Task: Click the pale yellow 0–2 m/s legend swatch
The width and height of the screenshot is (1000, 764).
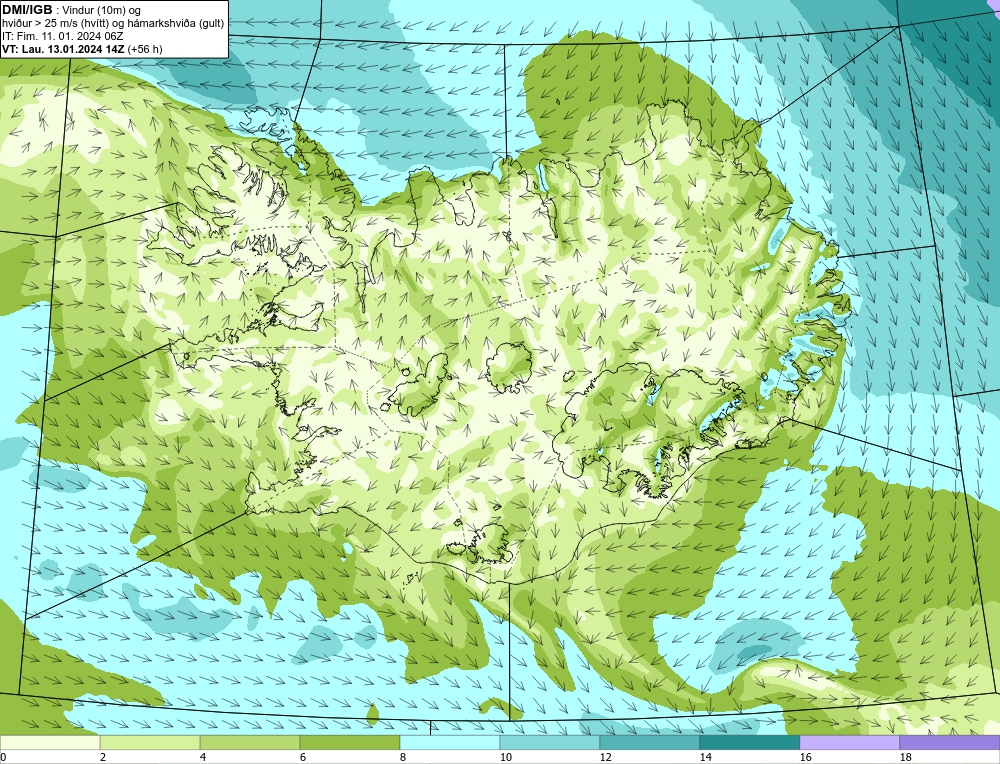Action: [x=50, y=742]
